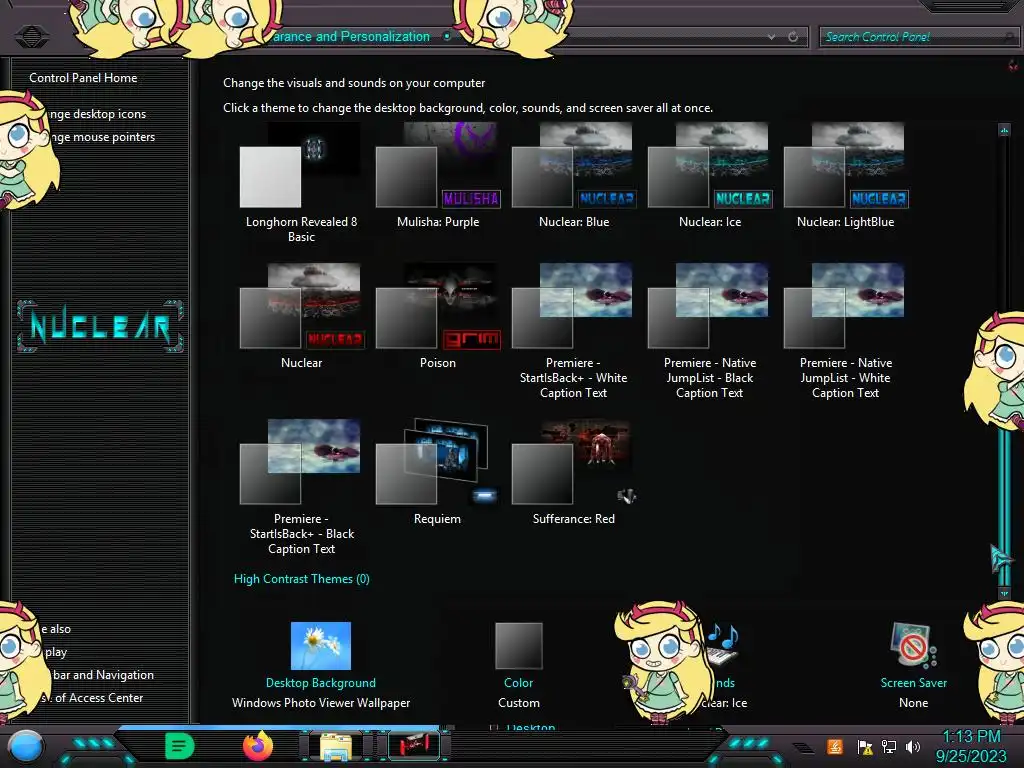Go to Control Panel Home
Image resolution: width=1024 pixels, height=768 pixels.
(x=83, y=78)
